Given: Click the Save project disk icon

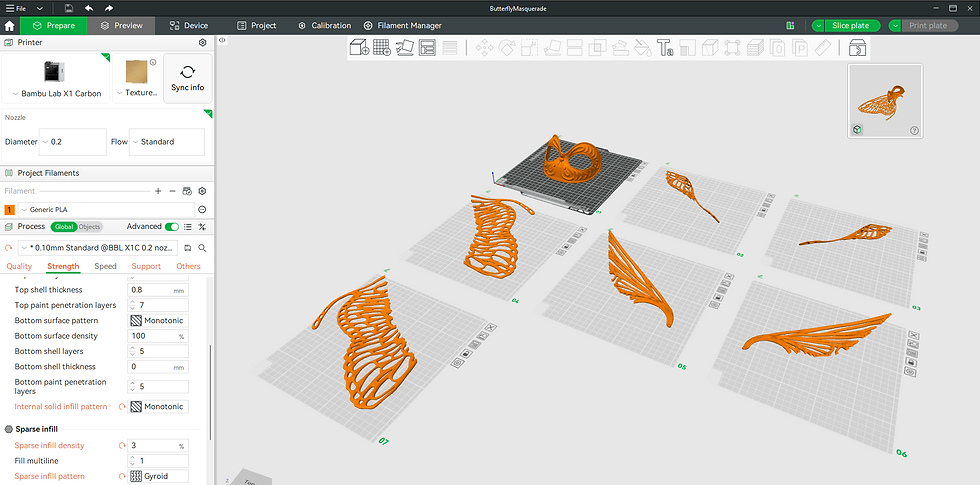Looking at the screenshot, I should click(x=69, y=8).
